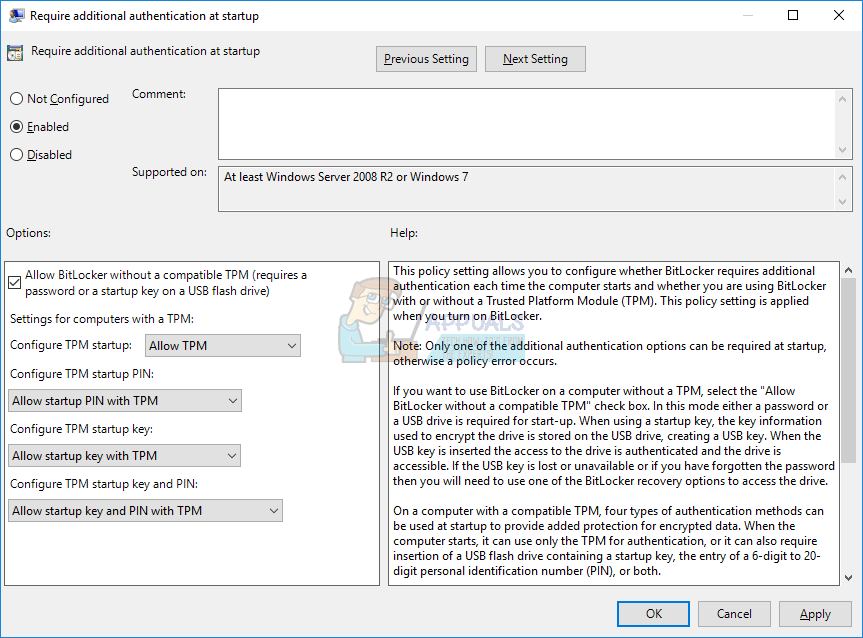Screen dimensions: 863x638
Task: Click the Previous Setting button
Action: 427,59
